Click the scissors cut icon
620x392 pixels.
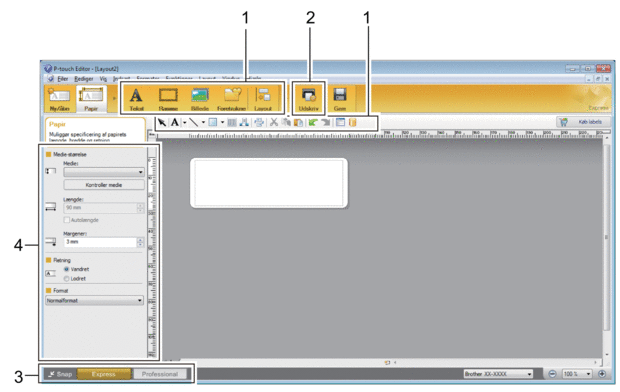point(273,123)
